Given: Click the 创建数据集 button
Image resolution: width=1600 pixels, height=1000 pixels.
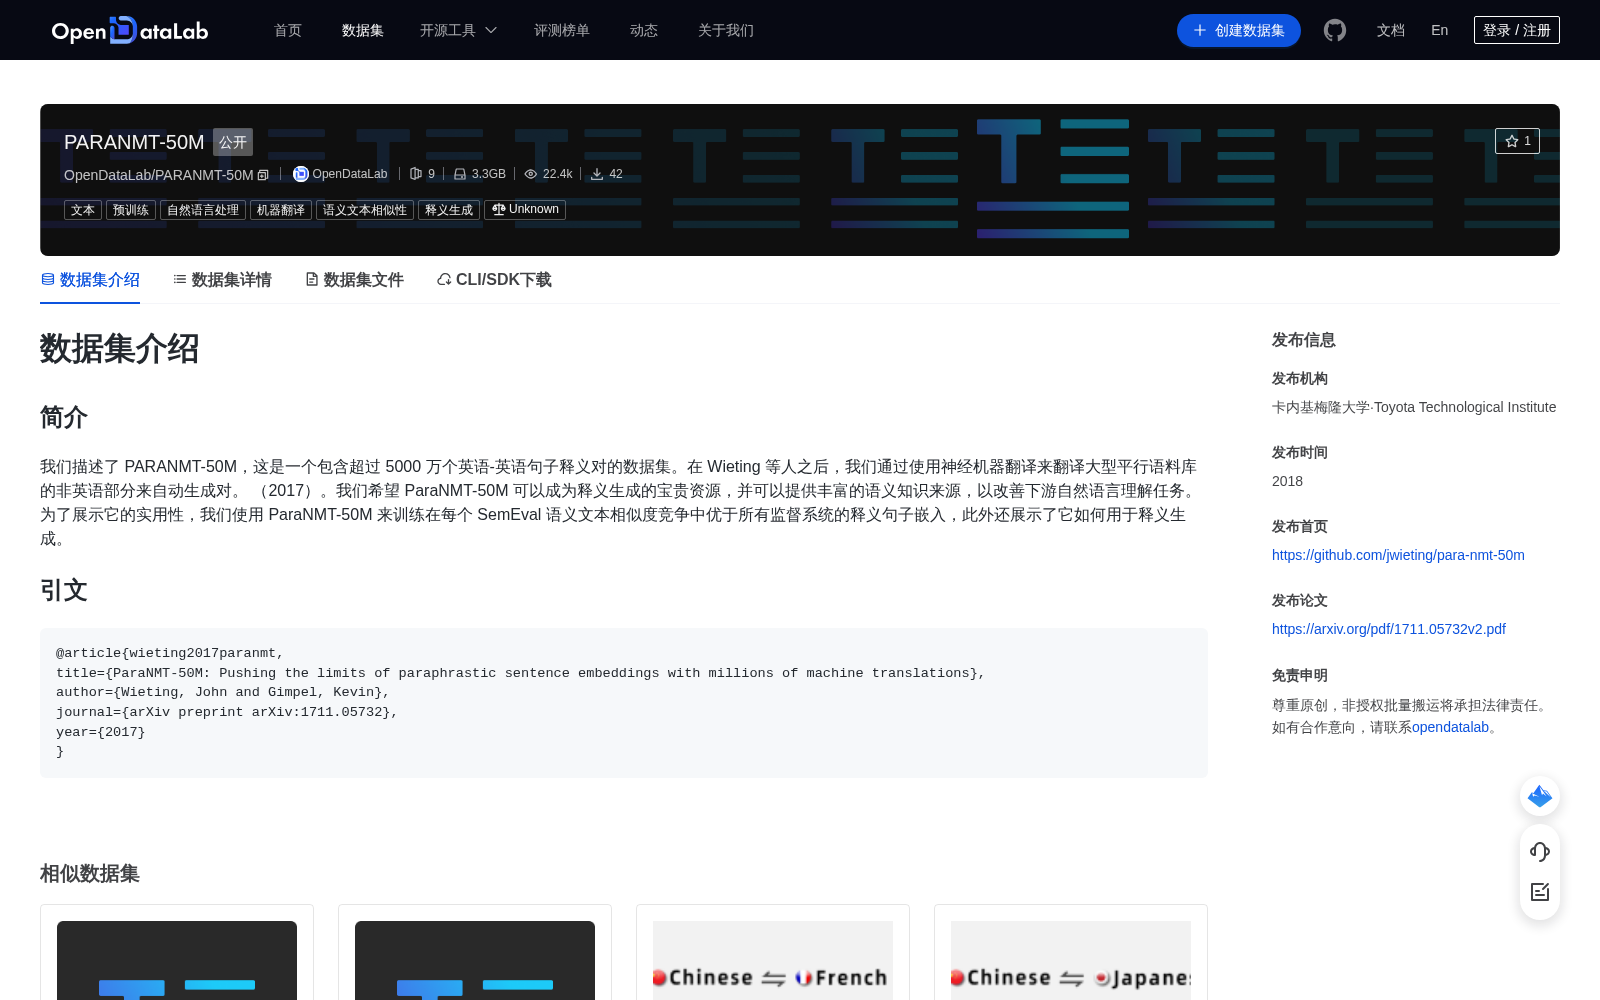Looking at the screenshot, I should pyautogui.click(x=1239, y=30).
